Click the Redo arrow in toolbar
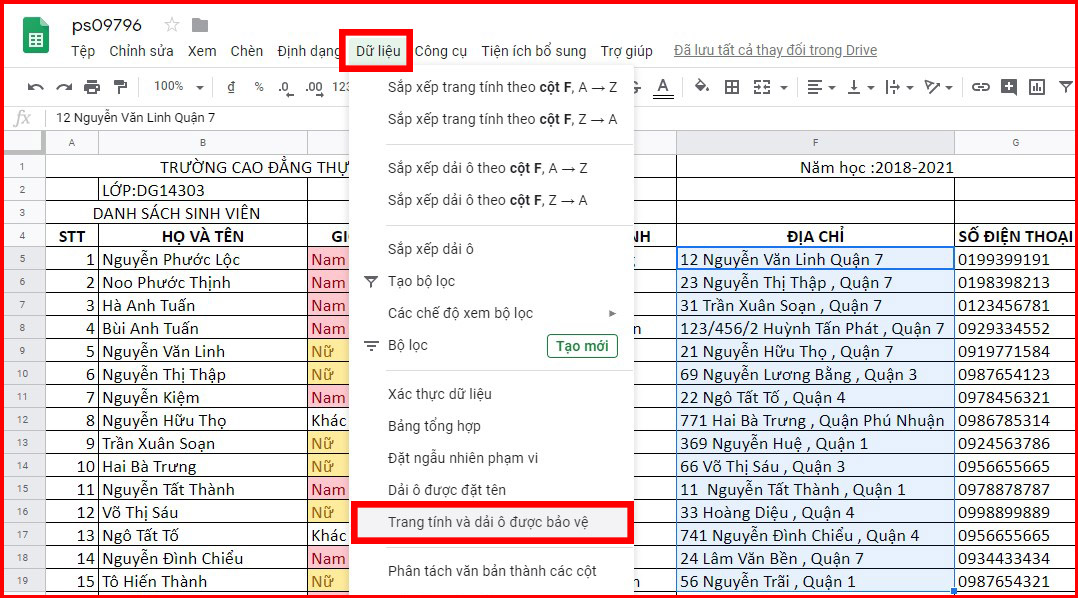The width and height of the screenshot is (1078, 598). coord(64,87)
